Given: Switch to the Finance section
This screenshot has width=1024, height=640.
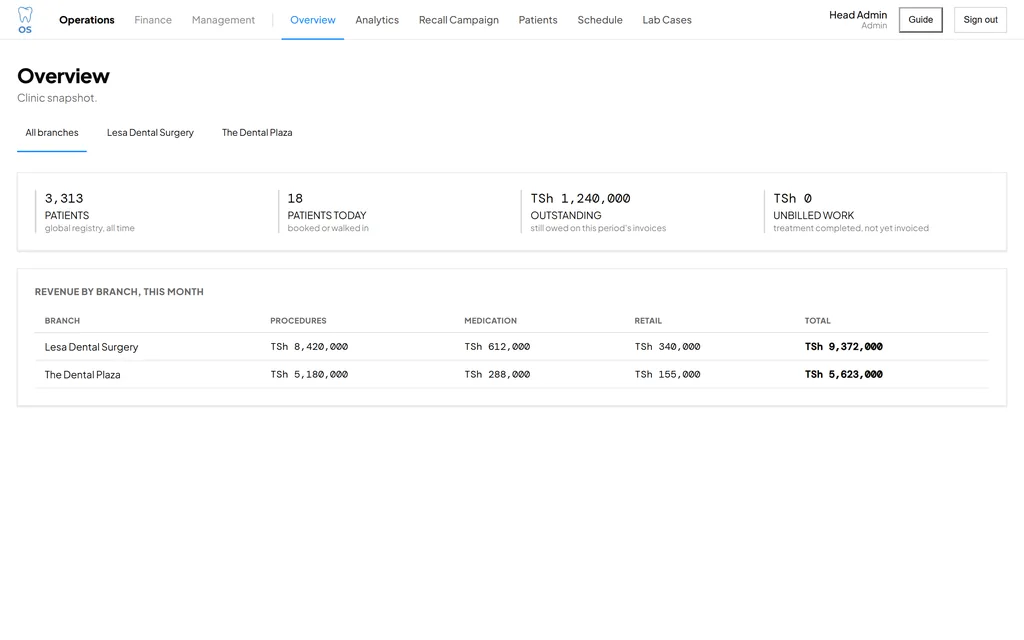Looking at the screenshot, I should pos(153,20).
